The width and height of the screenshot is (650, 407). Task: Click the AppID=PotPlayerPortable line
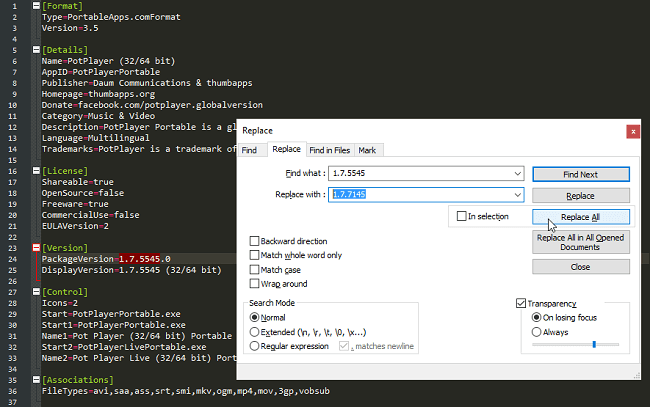coord(101,72)
